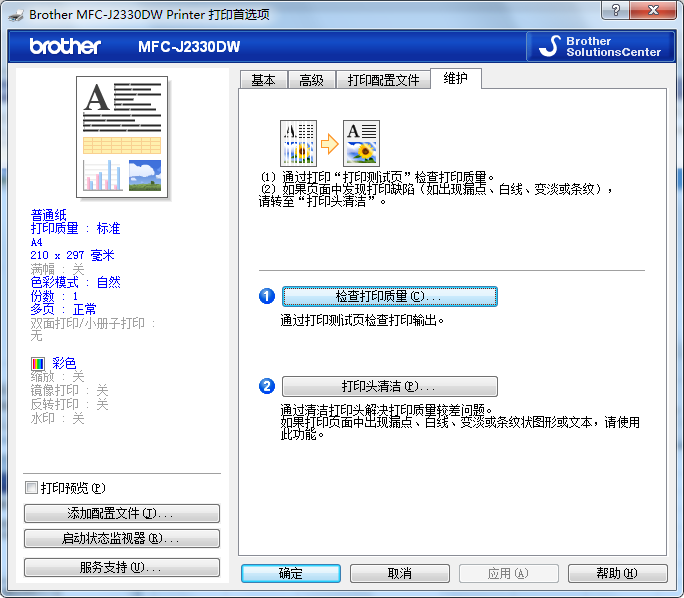Click the 彩色 color mode icon
The width and height of the screenshot is (684, 598).
(x=38, y=363)
